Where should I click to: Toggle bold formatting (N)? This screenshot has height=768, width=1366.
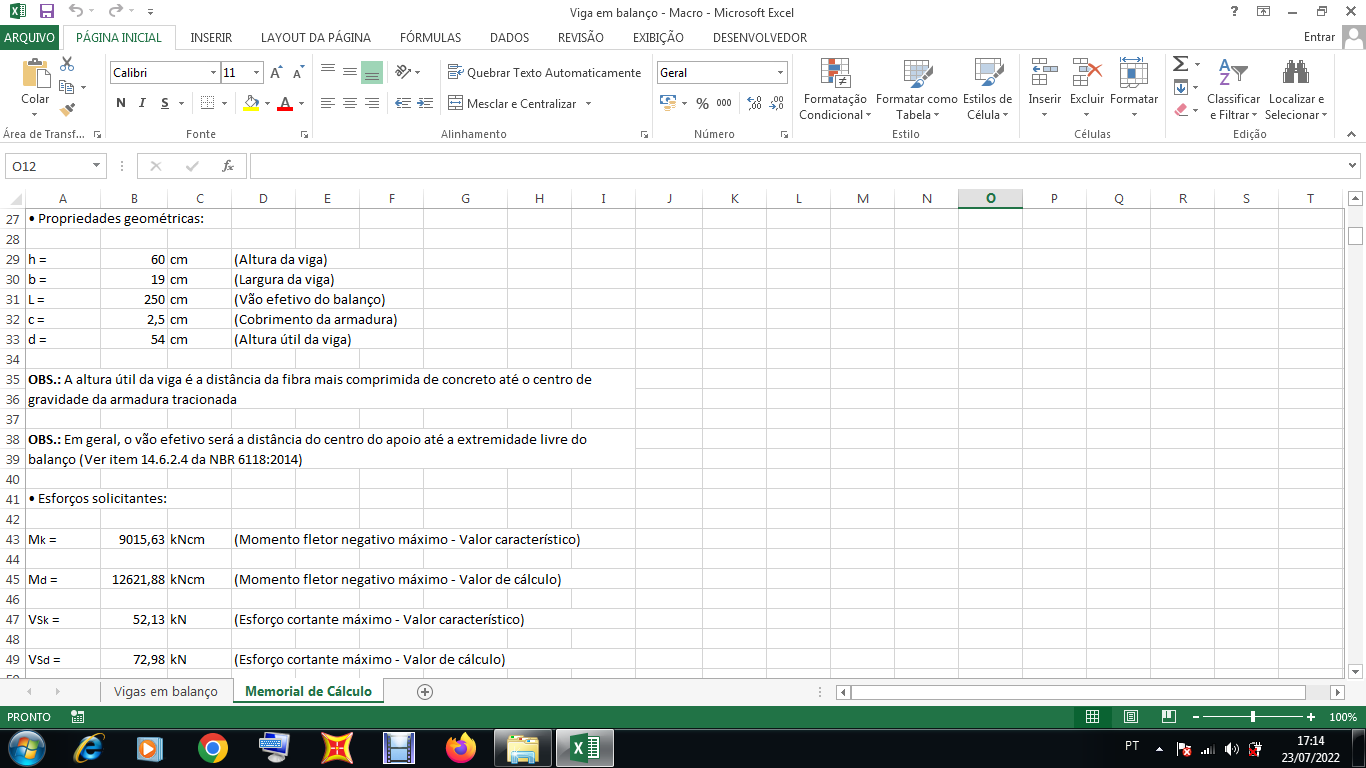(x=121, y=103)
